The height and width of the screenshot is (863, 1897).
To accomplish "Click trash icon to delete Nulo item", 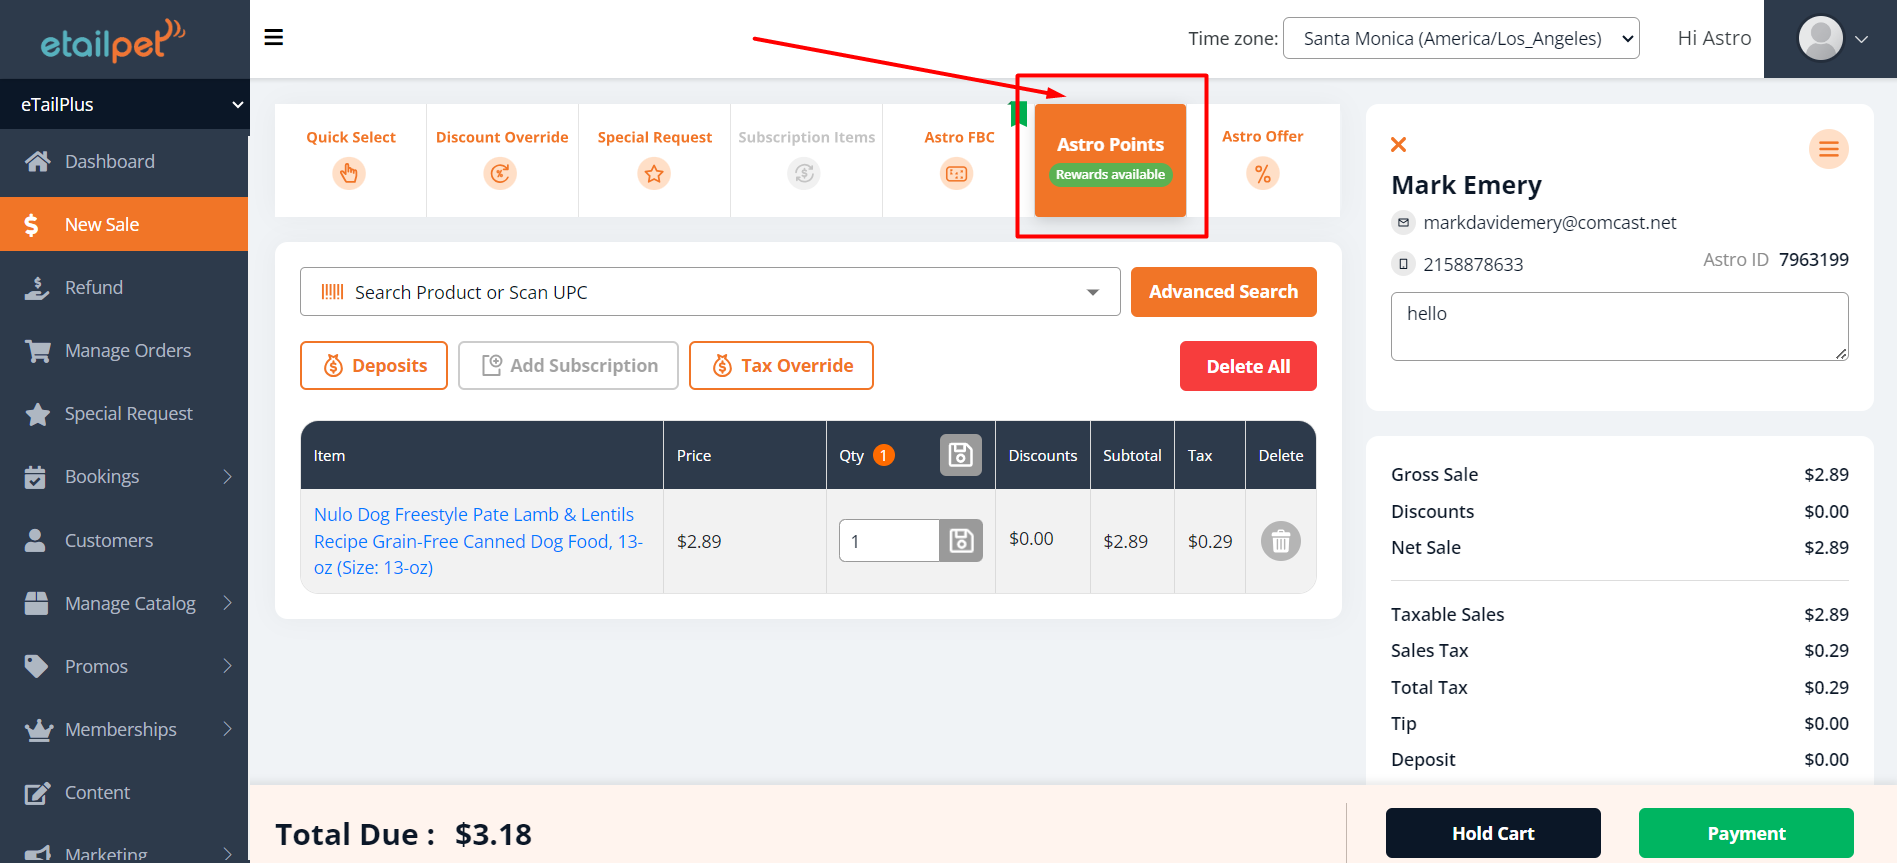I will [x=1280, y=541].
